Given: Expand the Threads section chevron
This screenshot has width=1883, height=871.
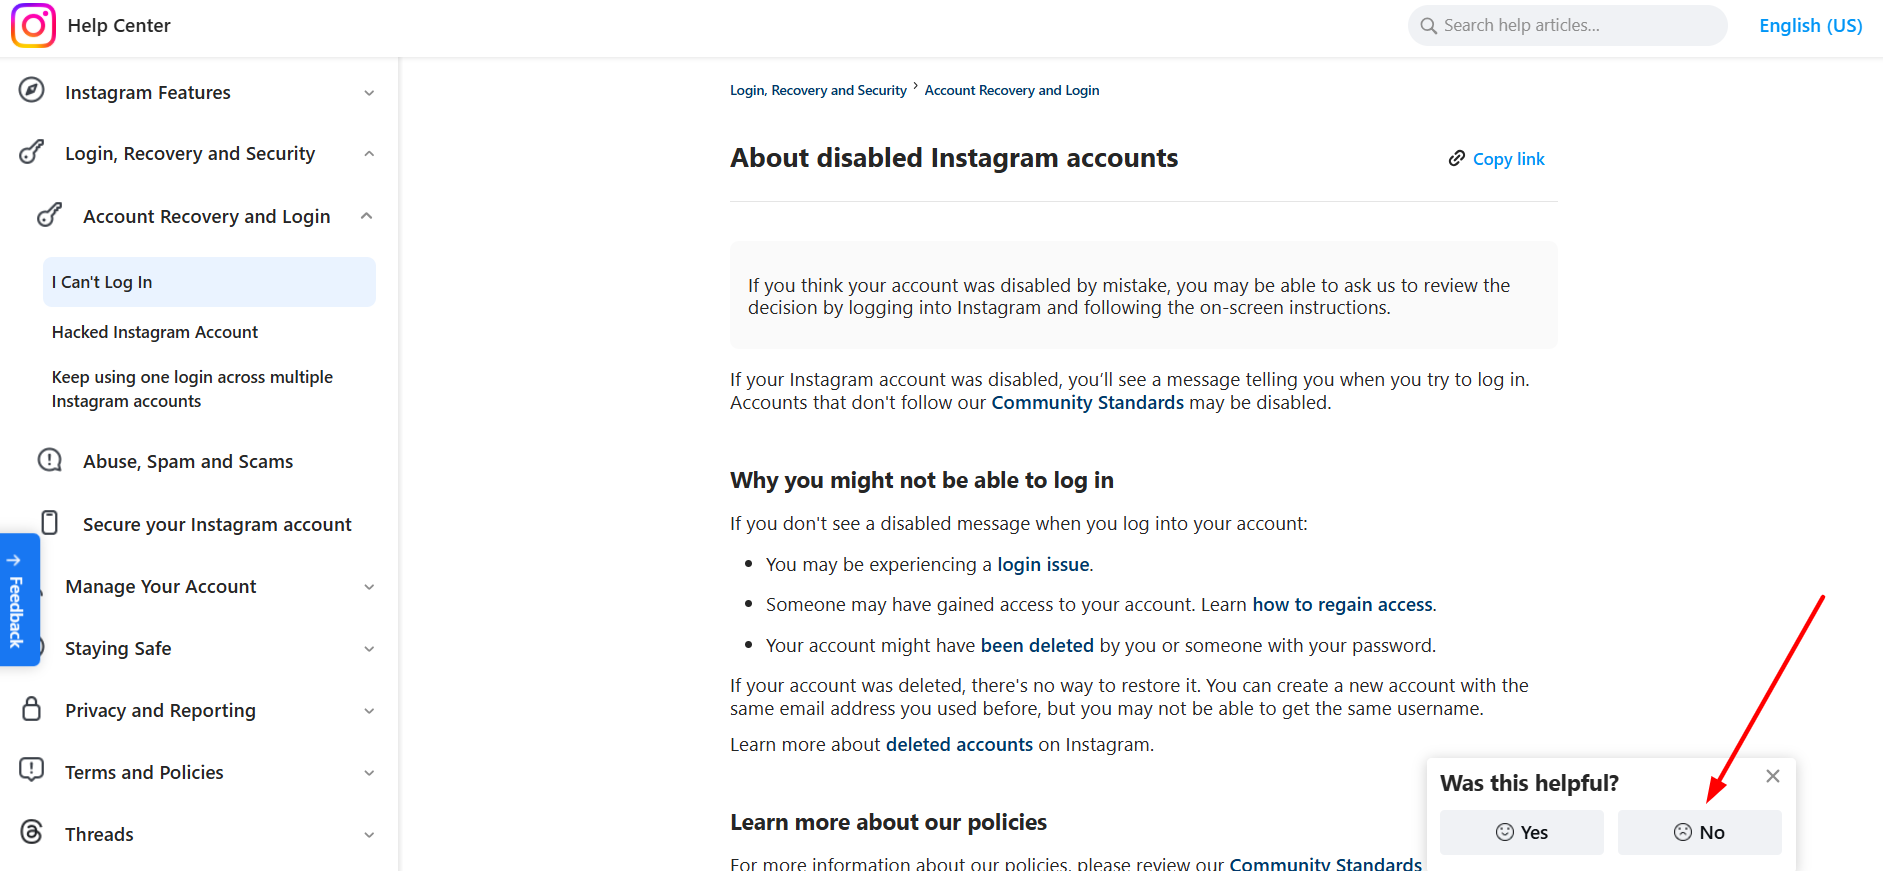Looking at the screenshot, I should pos(369,835).
